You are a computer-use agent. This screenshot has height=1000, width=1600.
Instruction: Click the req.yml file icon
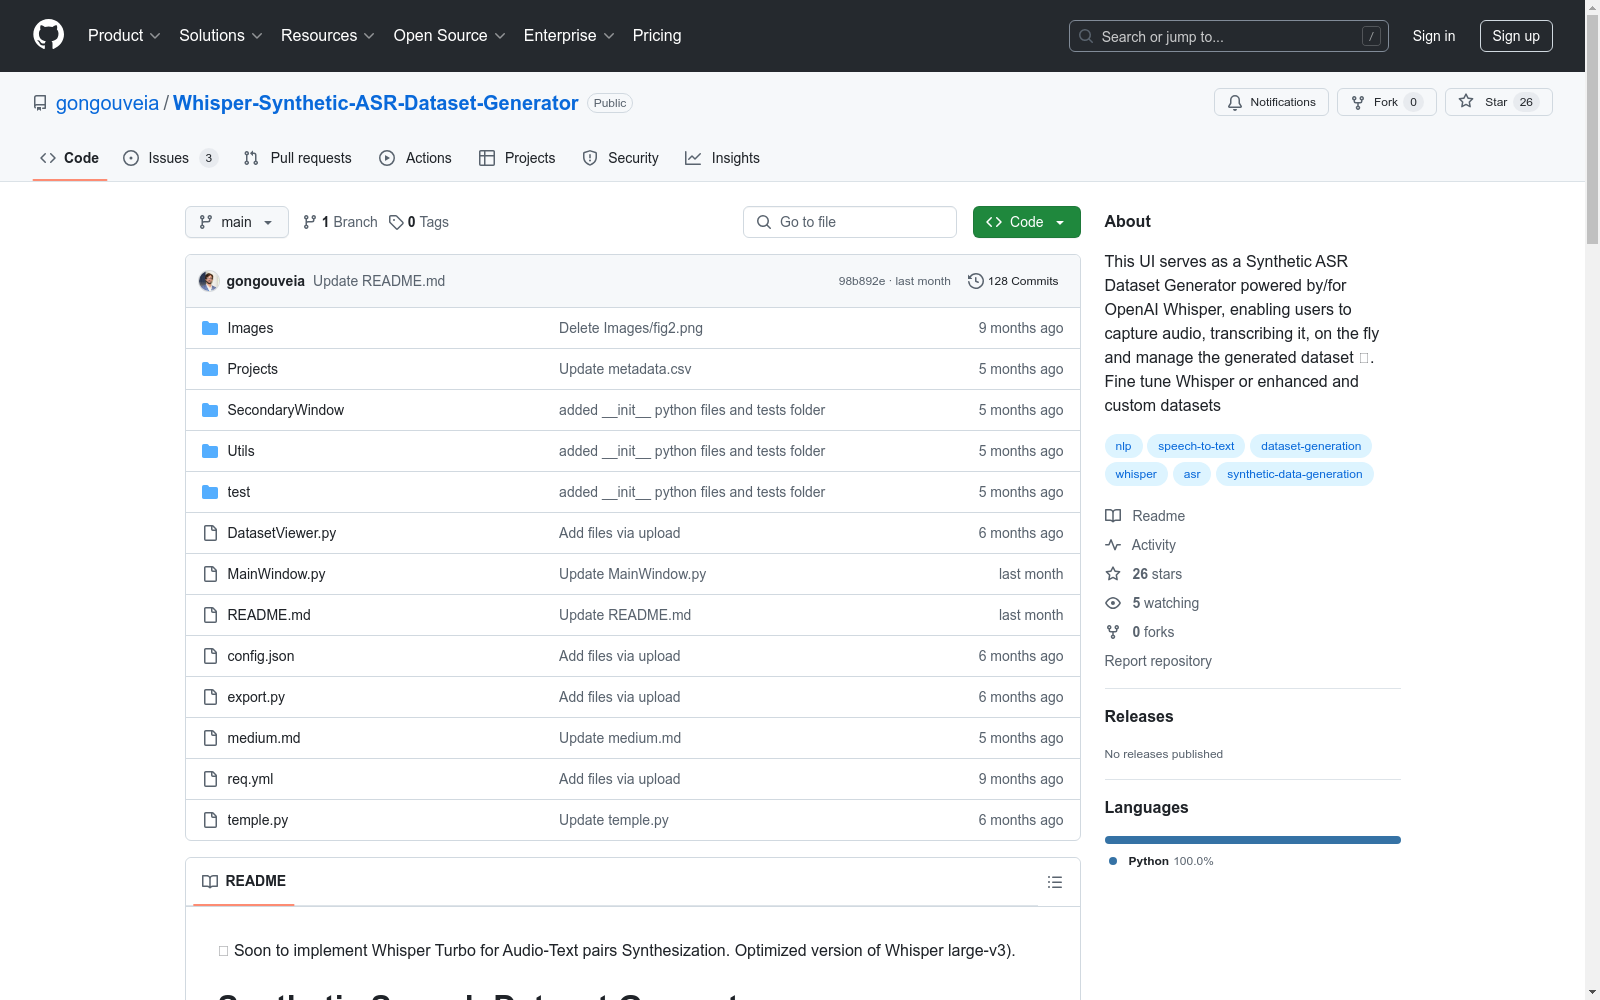[210, 779]
